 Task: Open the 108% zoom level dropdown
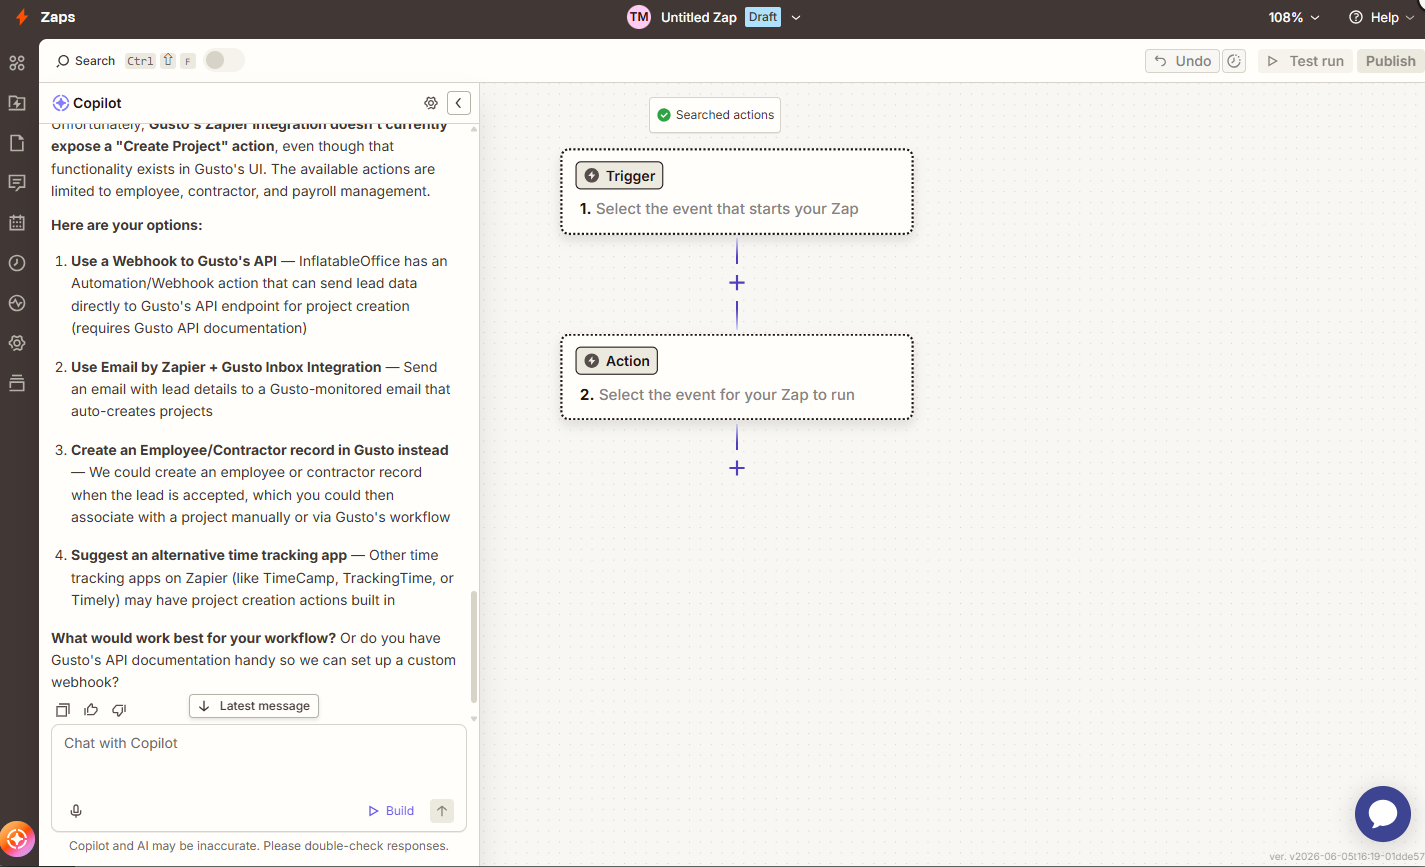coord(1294,17)
